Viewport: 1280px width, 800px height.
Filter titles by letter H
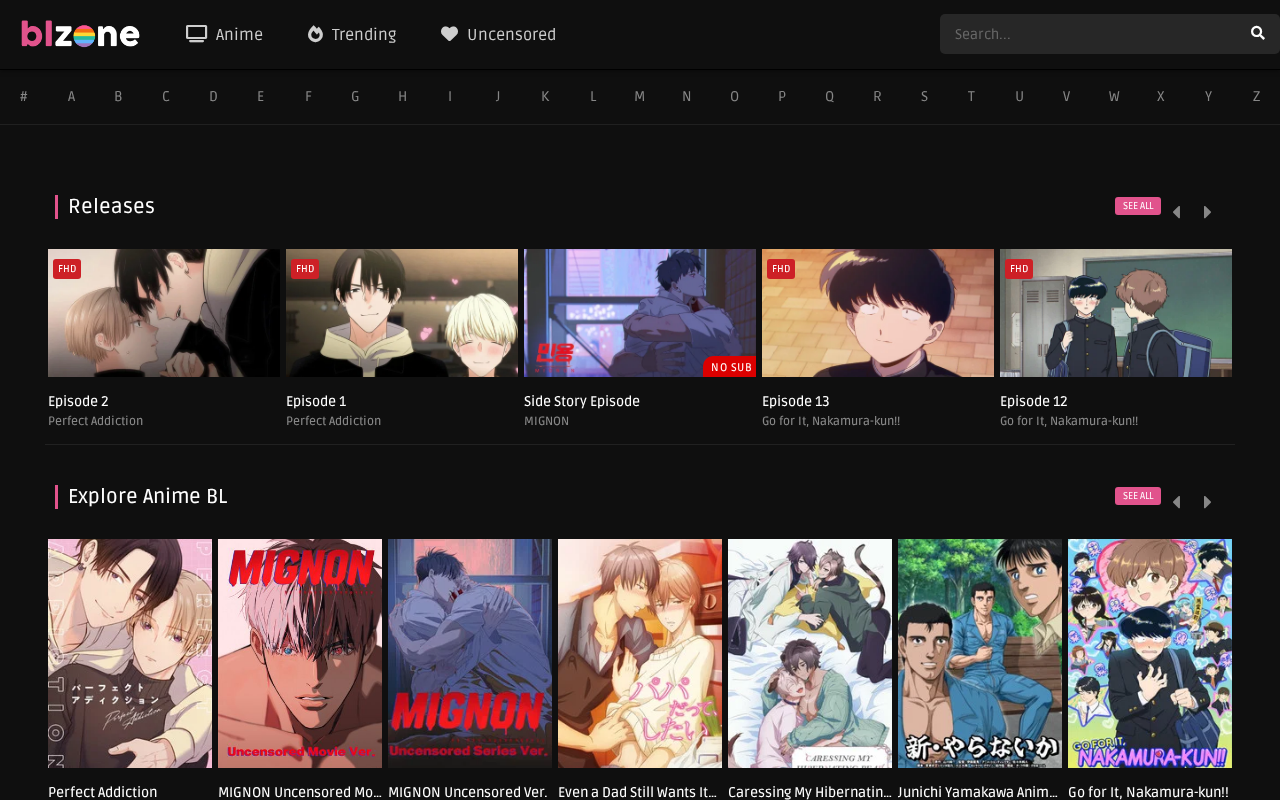tap(402, 97)
